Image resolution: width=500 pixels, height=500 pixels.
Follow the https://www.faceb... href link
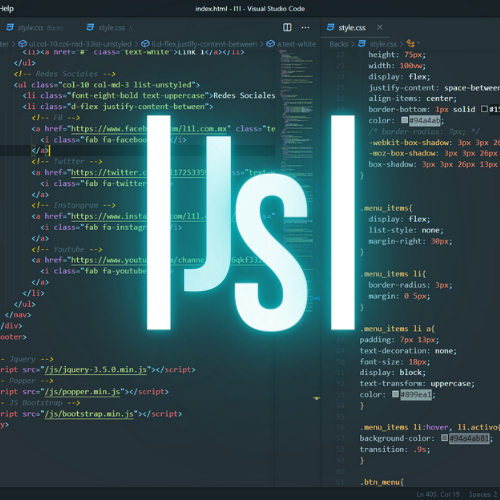click(x=150, y=129)
